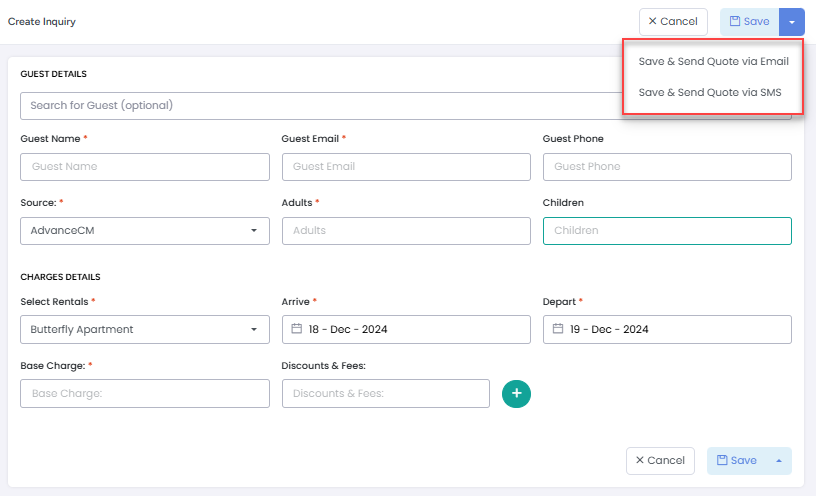Viewport: 816px width, 496px height.
Task: Click into the Guest Name field
Action: (145, 167)
